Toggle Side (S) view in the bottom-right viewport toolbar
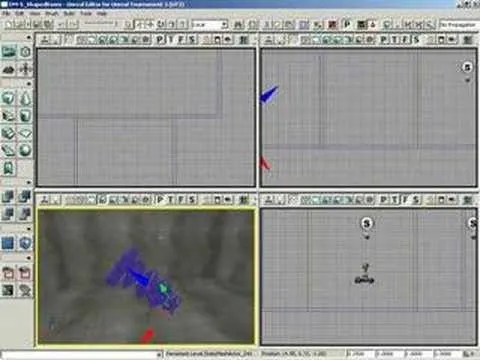This screenshot has width=480, height=360. (x=416, y=200)
